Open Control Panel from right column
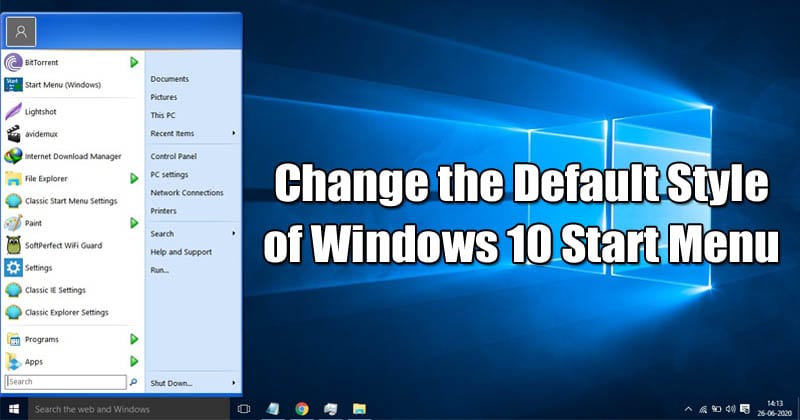The image size is (800, 420). (173, 156)
